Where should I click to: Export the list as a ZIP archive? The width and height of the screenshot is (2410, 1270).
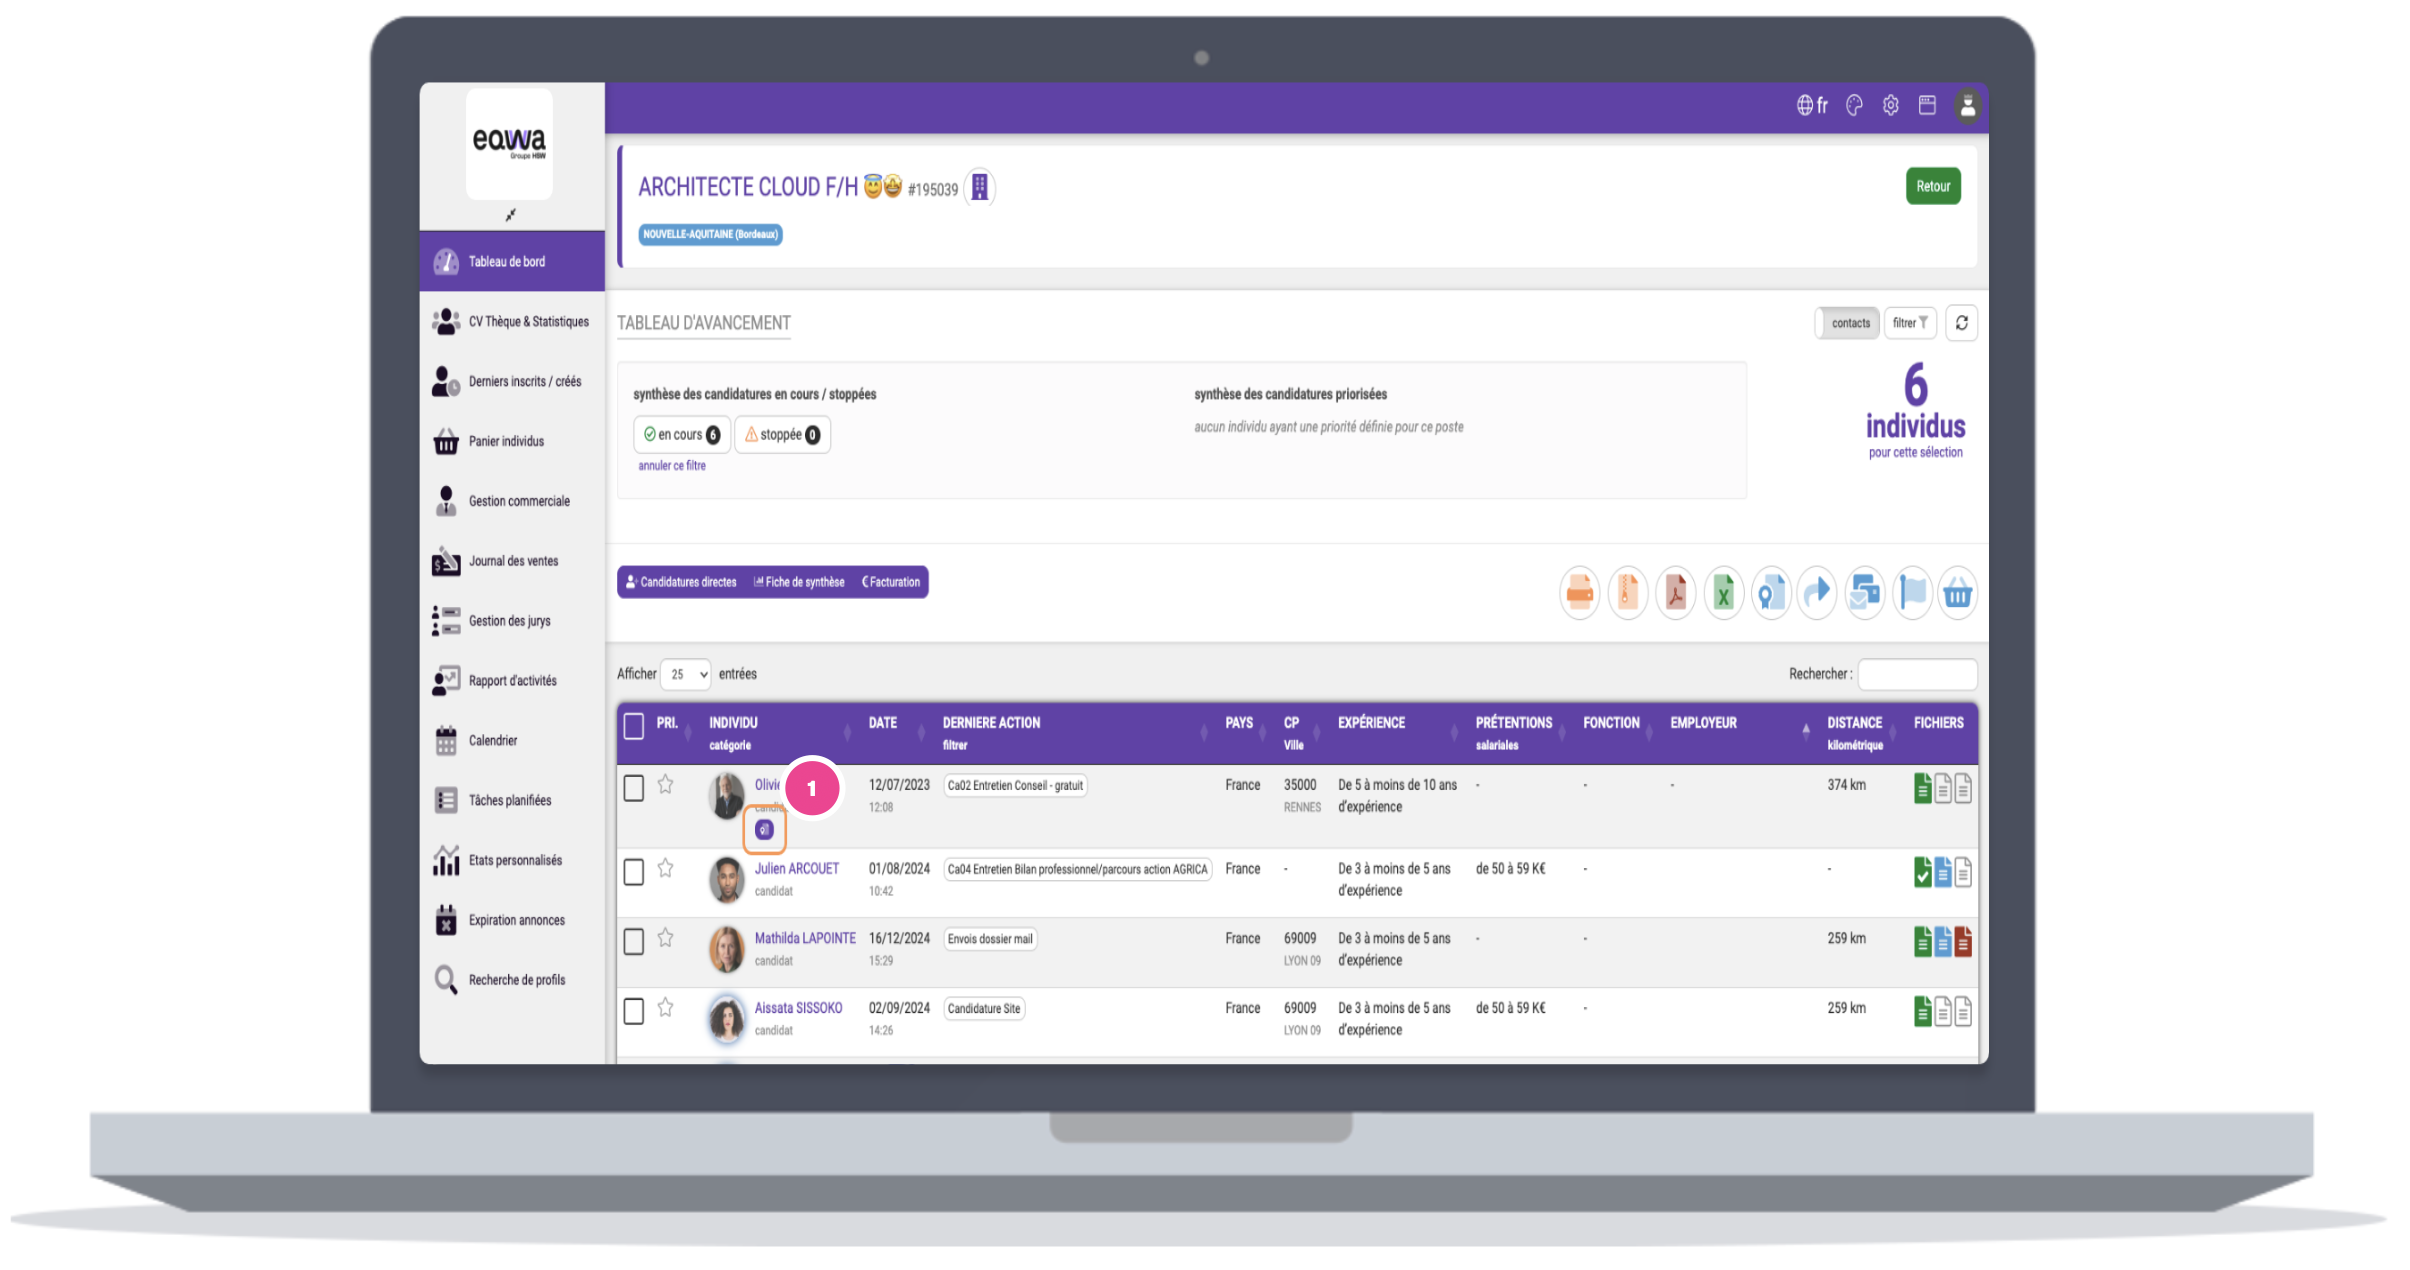[x=1627, y=593]
